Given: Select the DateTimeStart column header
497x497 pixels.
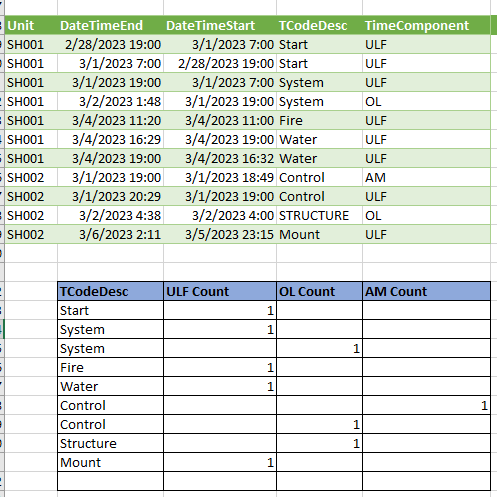Looking at the screenshot, I should pyautogui.click(x=220, y=25).
